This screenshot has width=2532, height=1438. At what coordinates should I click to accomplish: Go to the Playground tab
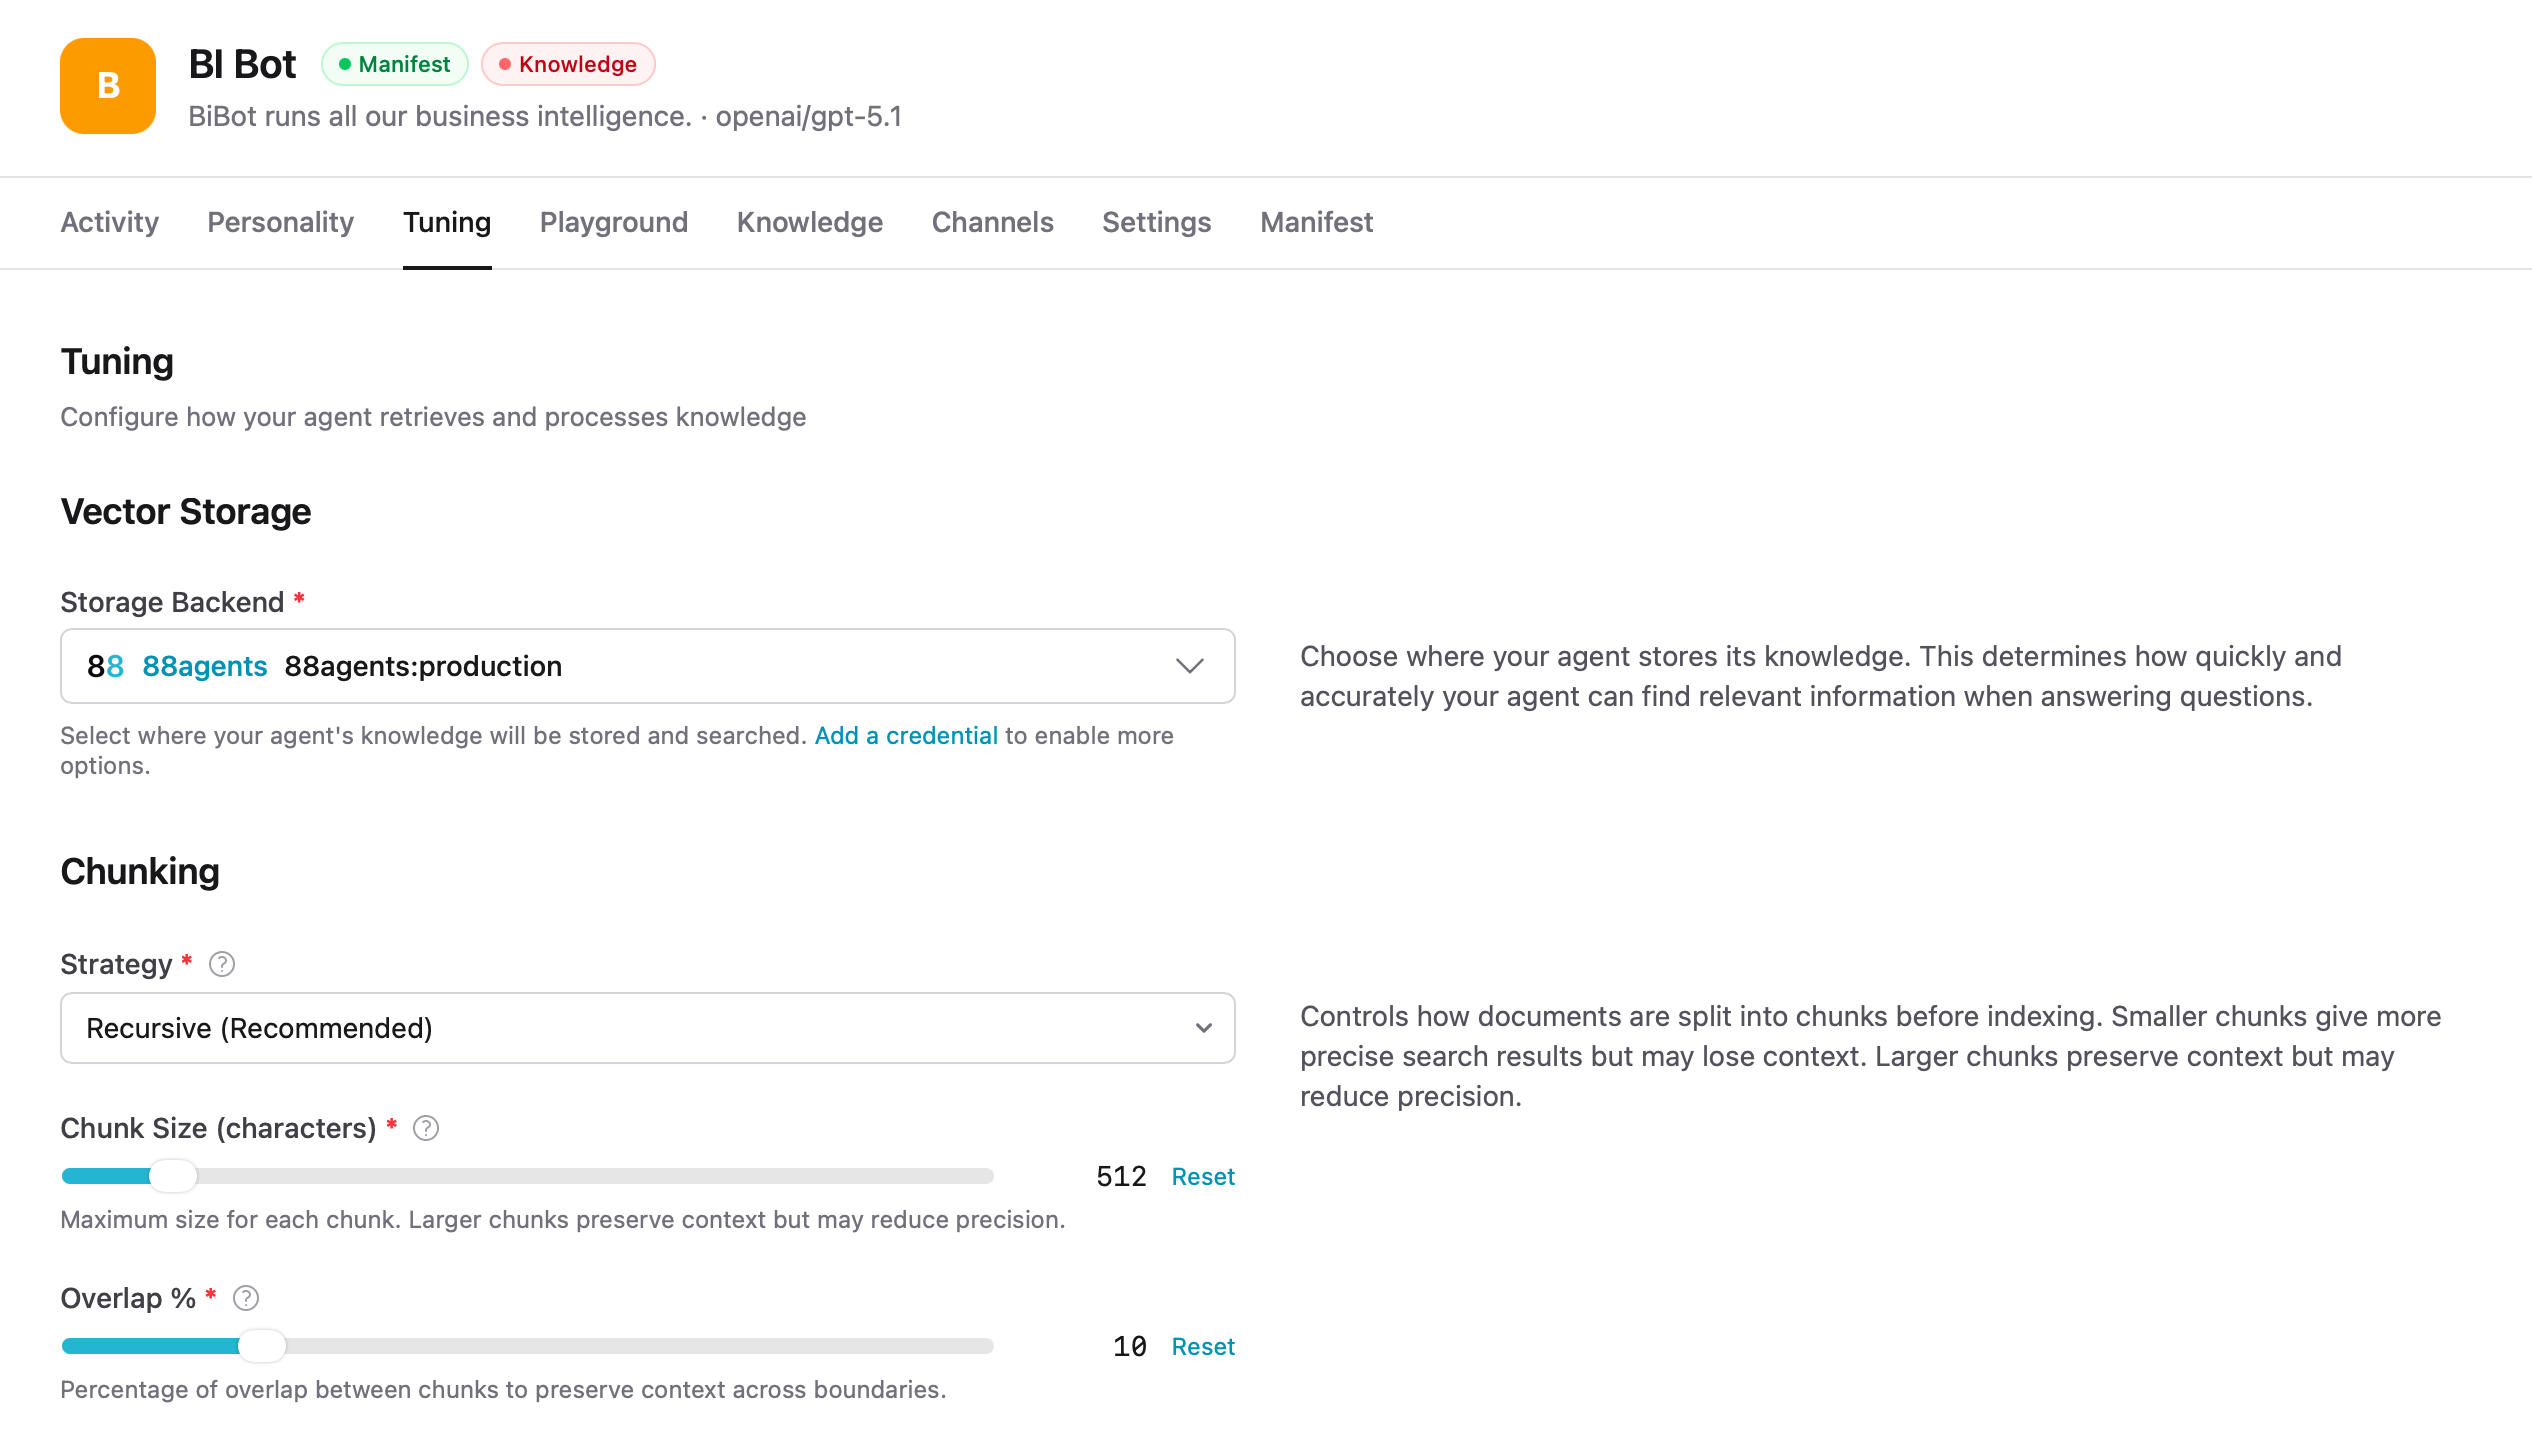614,222
